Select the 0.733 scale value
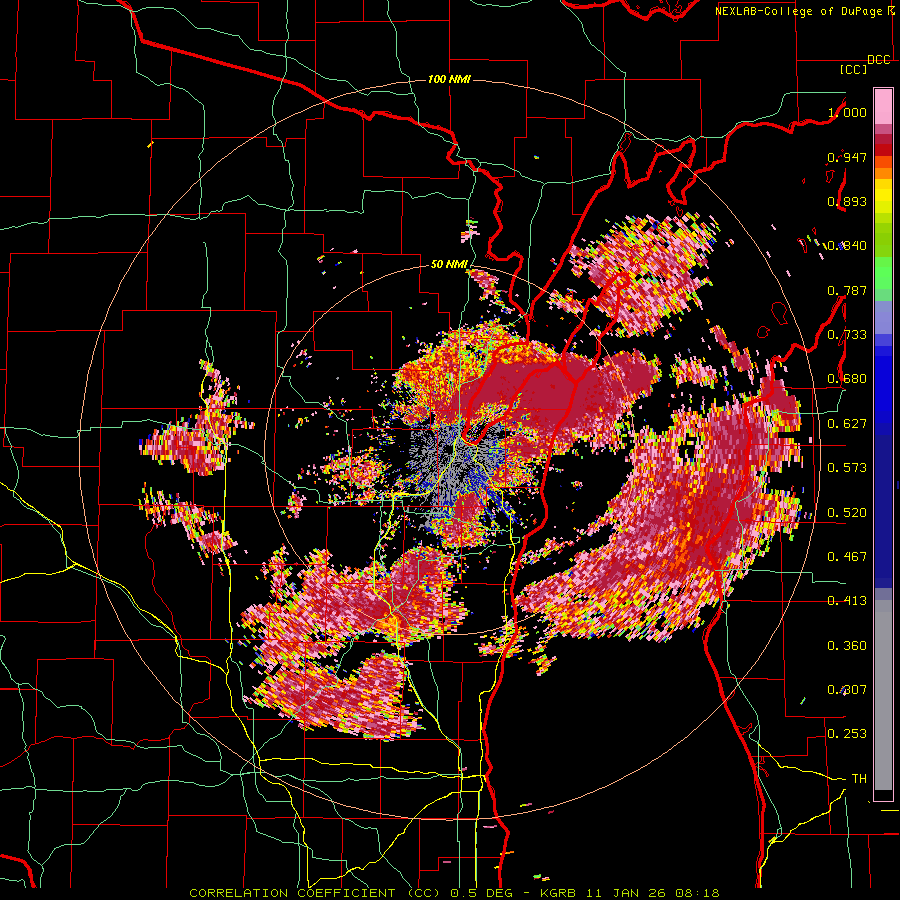Viewport: 900px width, 900px height. click(847, 335)
